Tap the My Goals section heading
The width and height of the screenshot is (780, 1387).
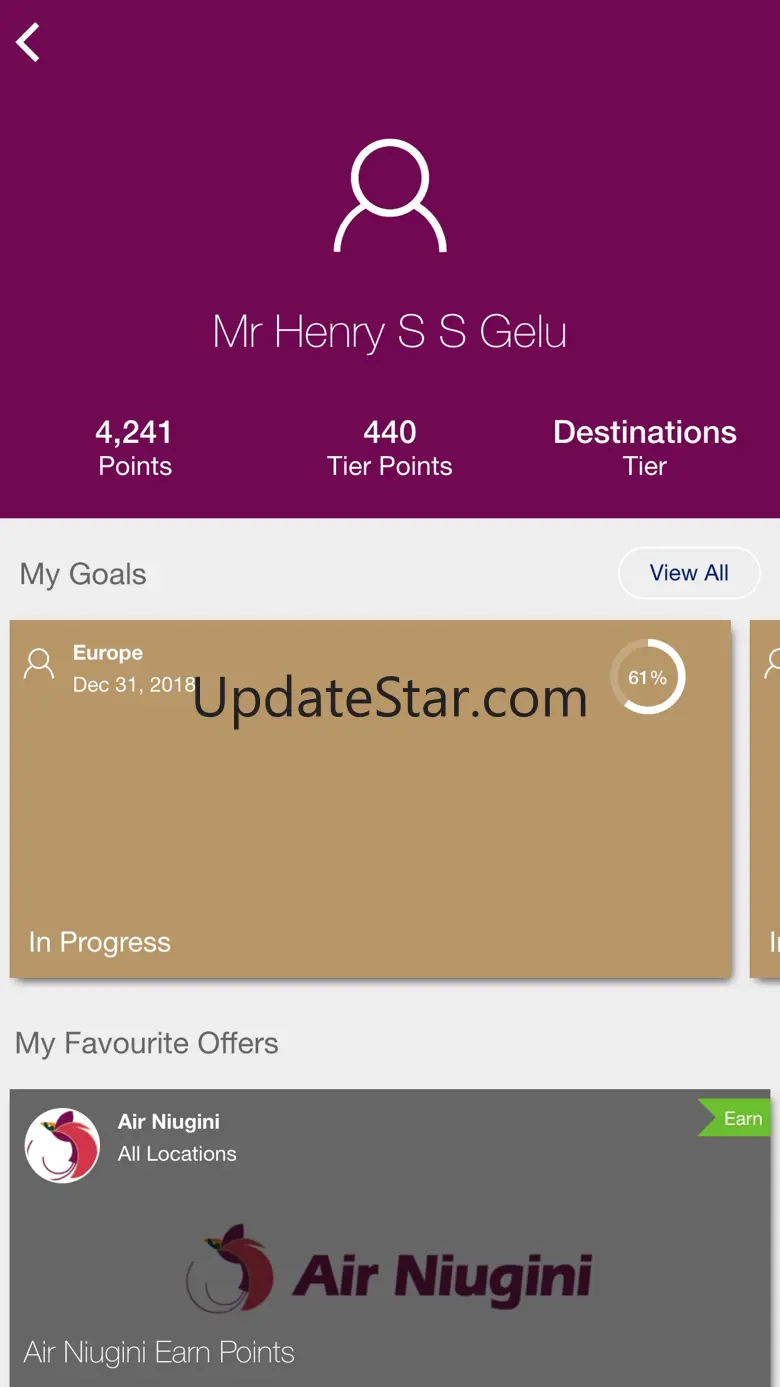[x=83, y=574]
